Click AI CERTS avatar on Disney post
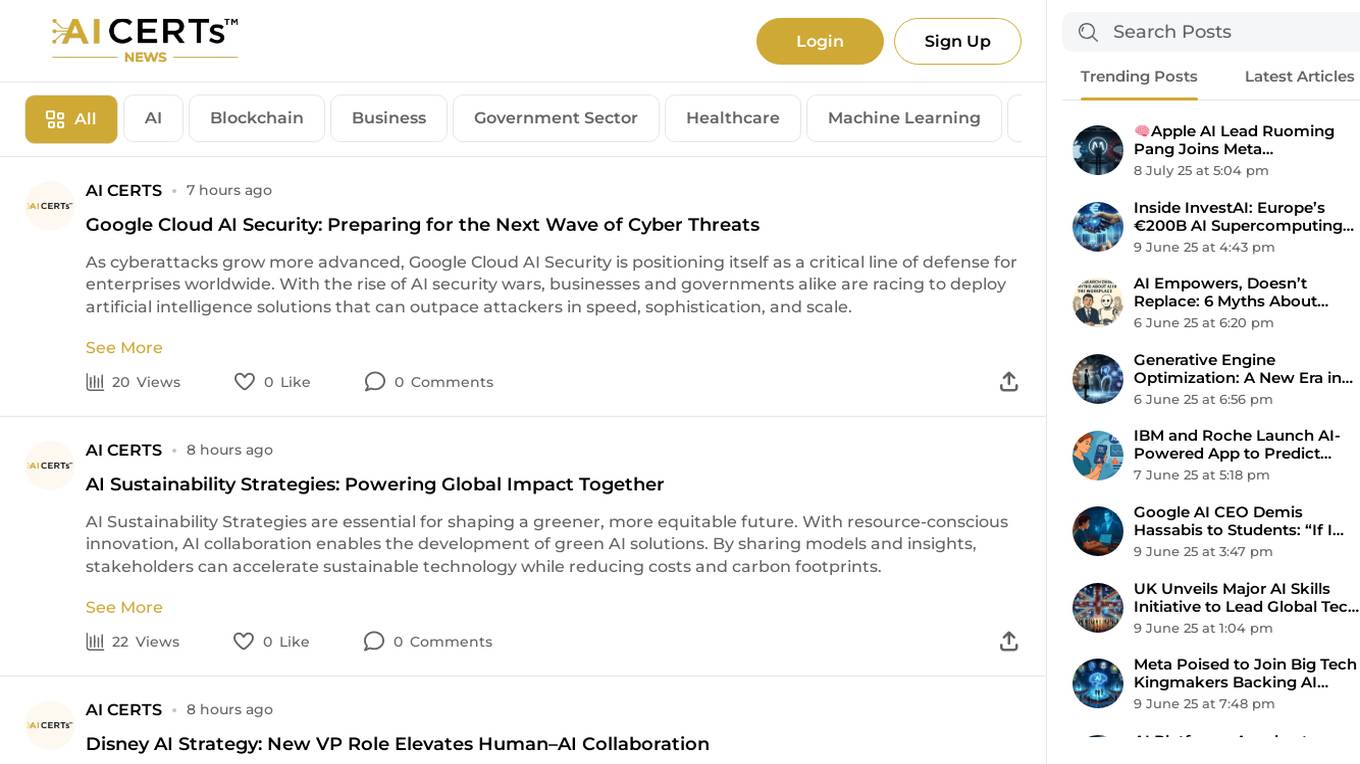Image resolution: width=1360 pixels, height=764 pixels. [x=50, y=726]
